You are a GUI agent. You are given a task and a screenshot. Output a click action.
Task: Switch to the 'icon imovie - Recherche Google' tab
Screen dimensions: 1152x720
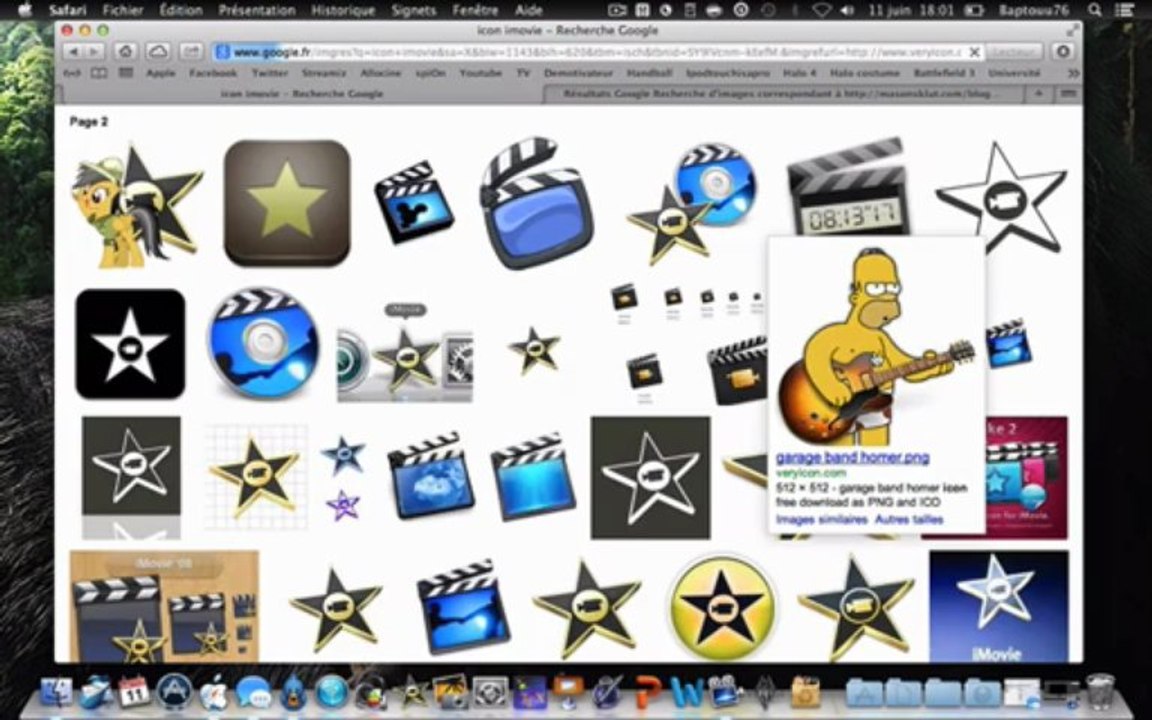coord(302,94)
